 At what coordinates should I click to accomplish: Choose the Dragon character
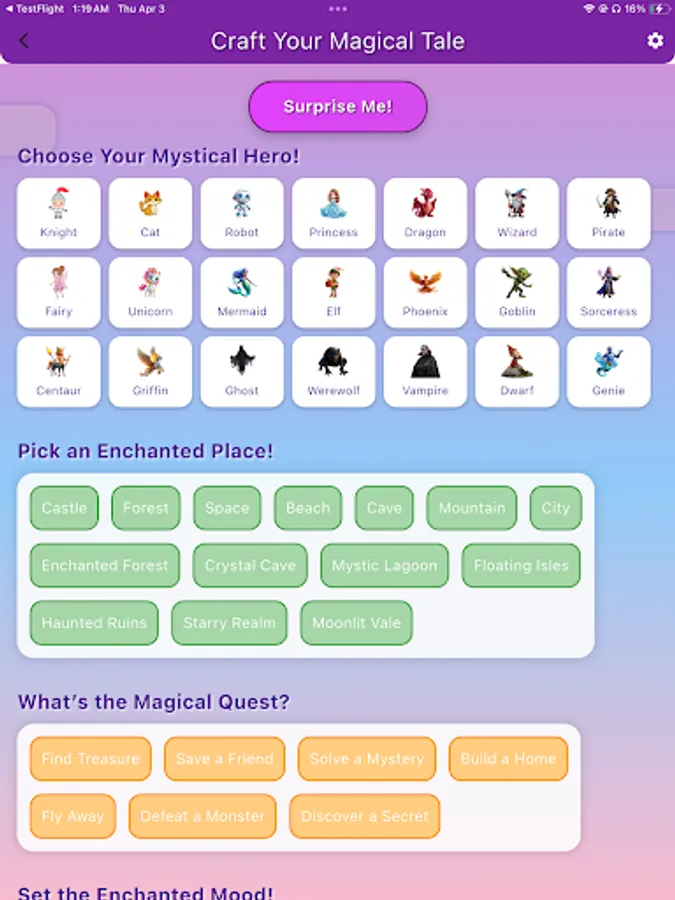point(425,212)
